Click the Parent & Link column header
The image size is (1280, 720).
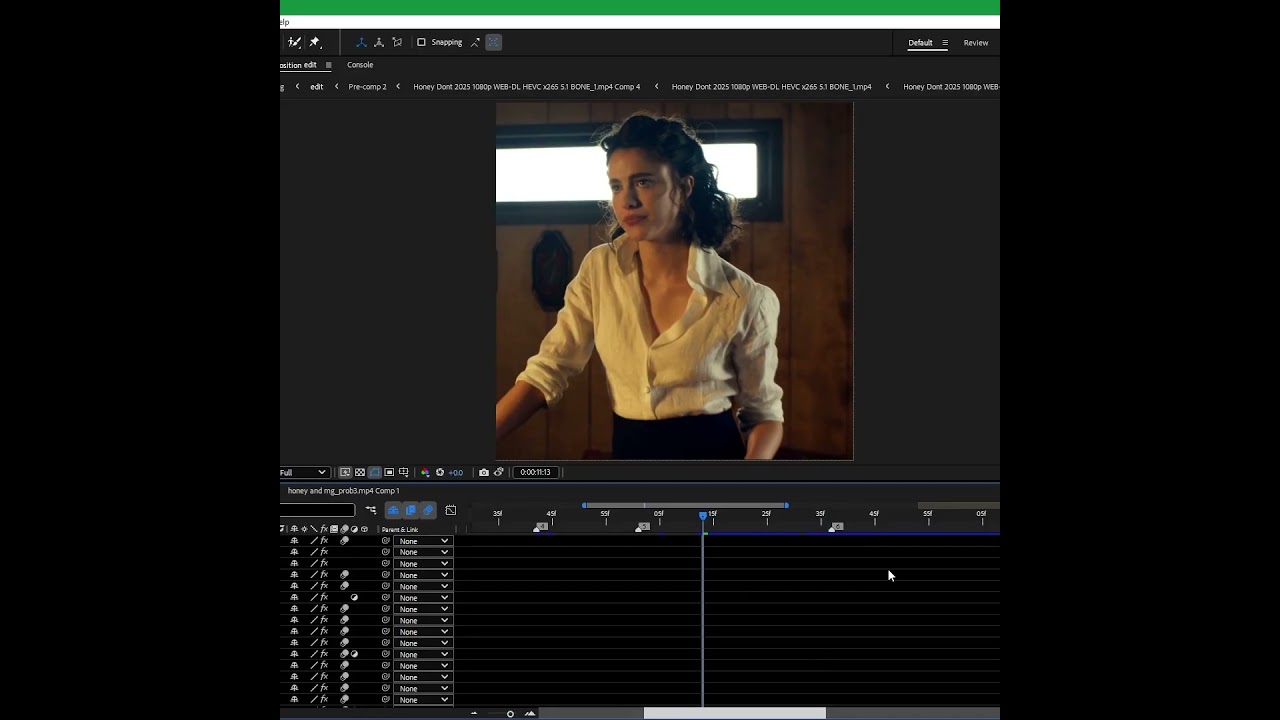[400, 529]
